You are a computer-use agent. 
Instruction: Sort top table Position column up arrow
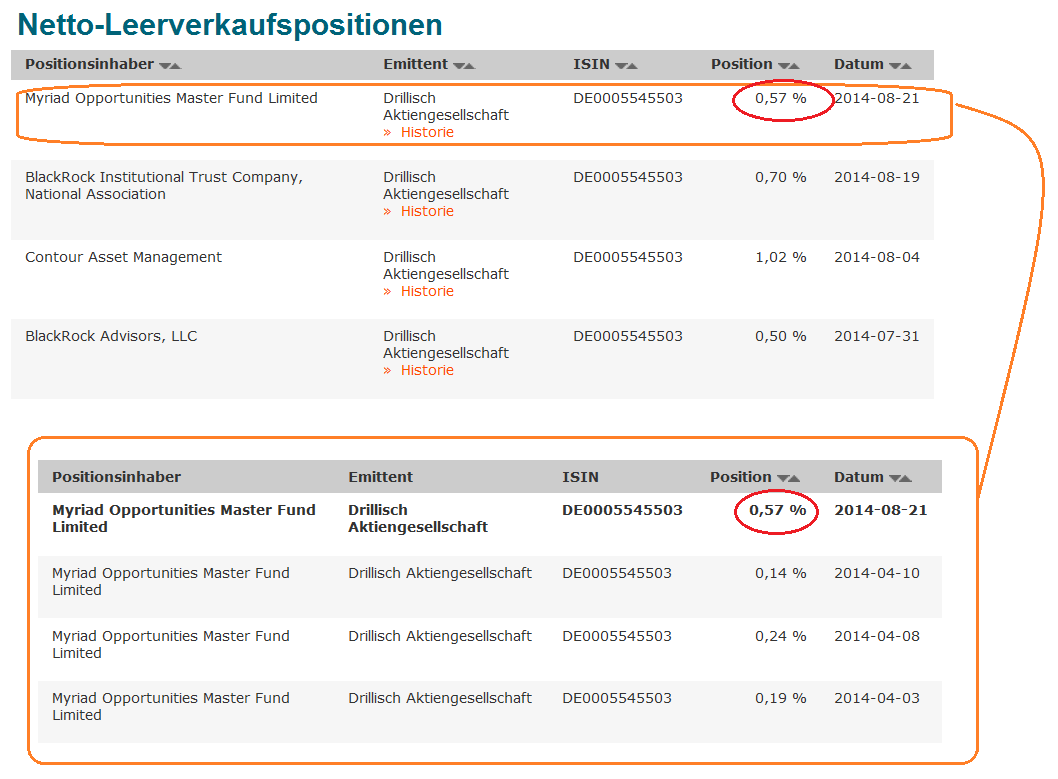(x=795, y=65)
